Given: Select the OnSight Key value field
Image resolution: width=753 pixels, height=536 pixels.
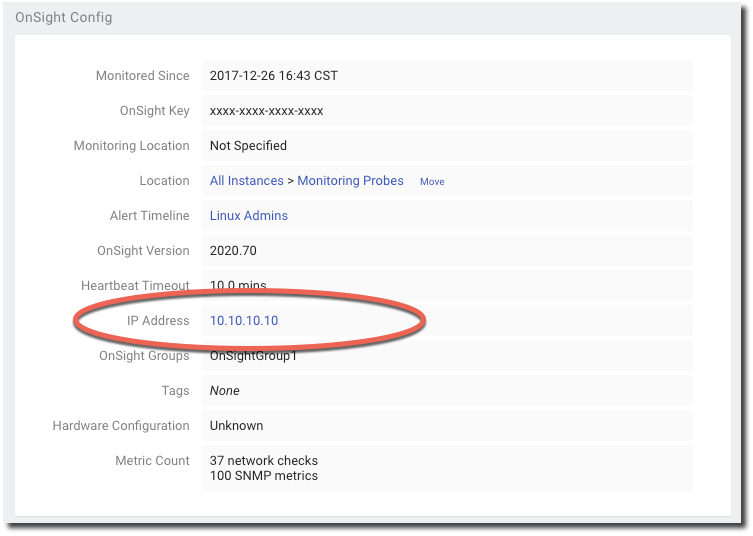Looking at the screenshot, I should (x=266, y=111).
